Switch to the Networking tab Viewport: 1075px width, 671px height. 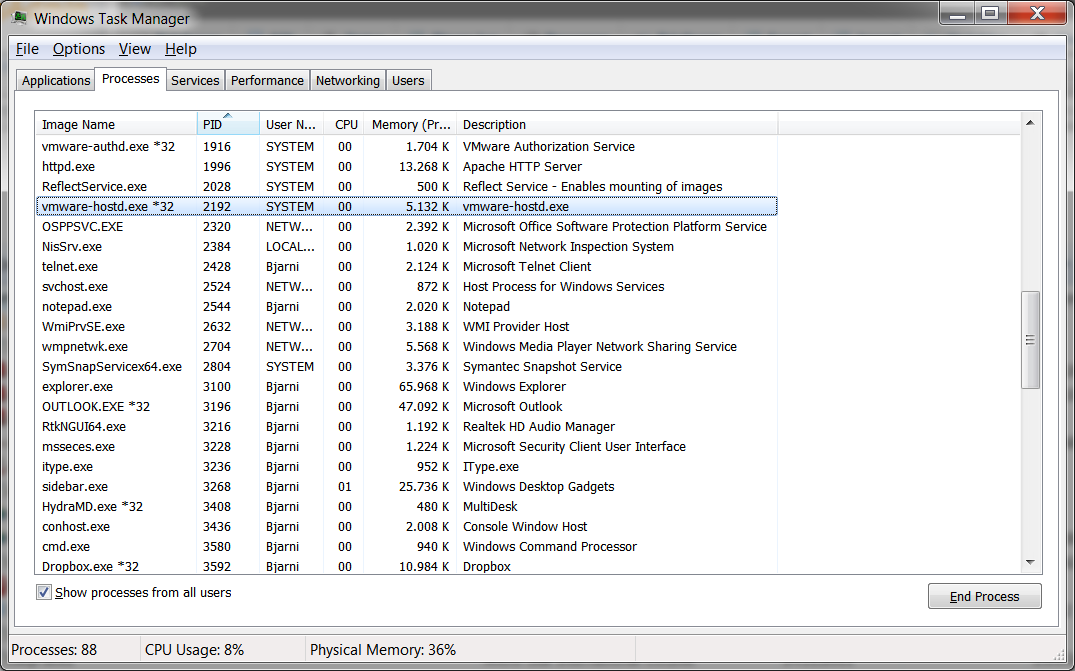tap(347, 80)
